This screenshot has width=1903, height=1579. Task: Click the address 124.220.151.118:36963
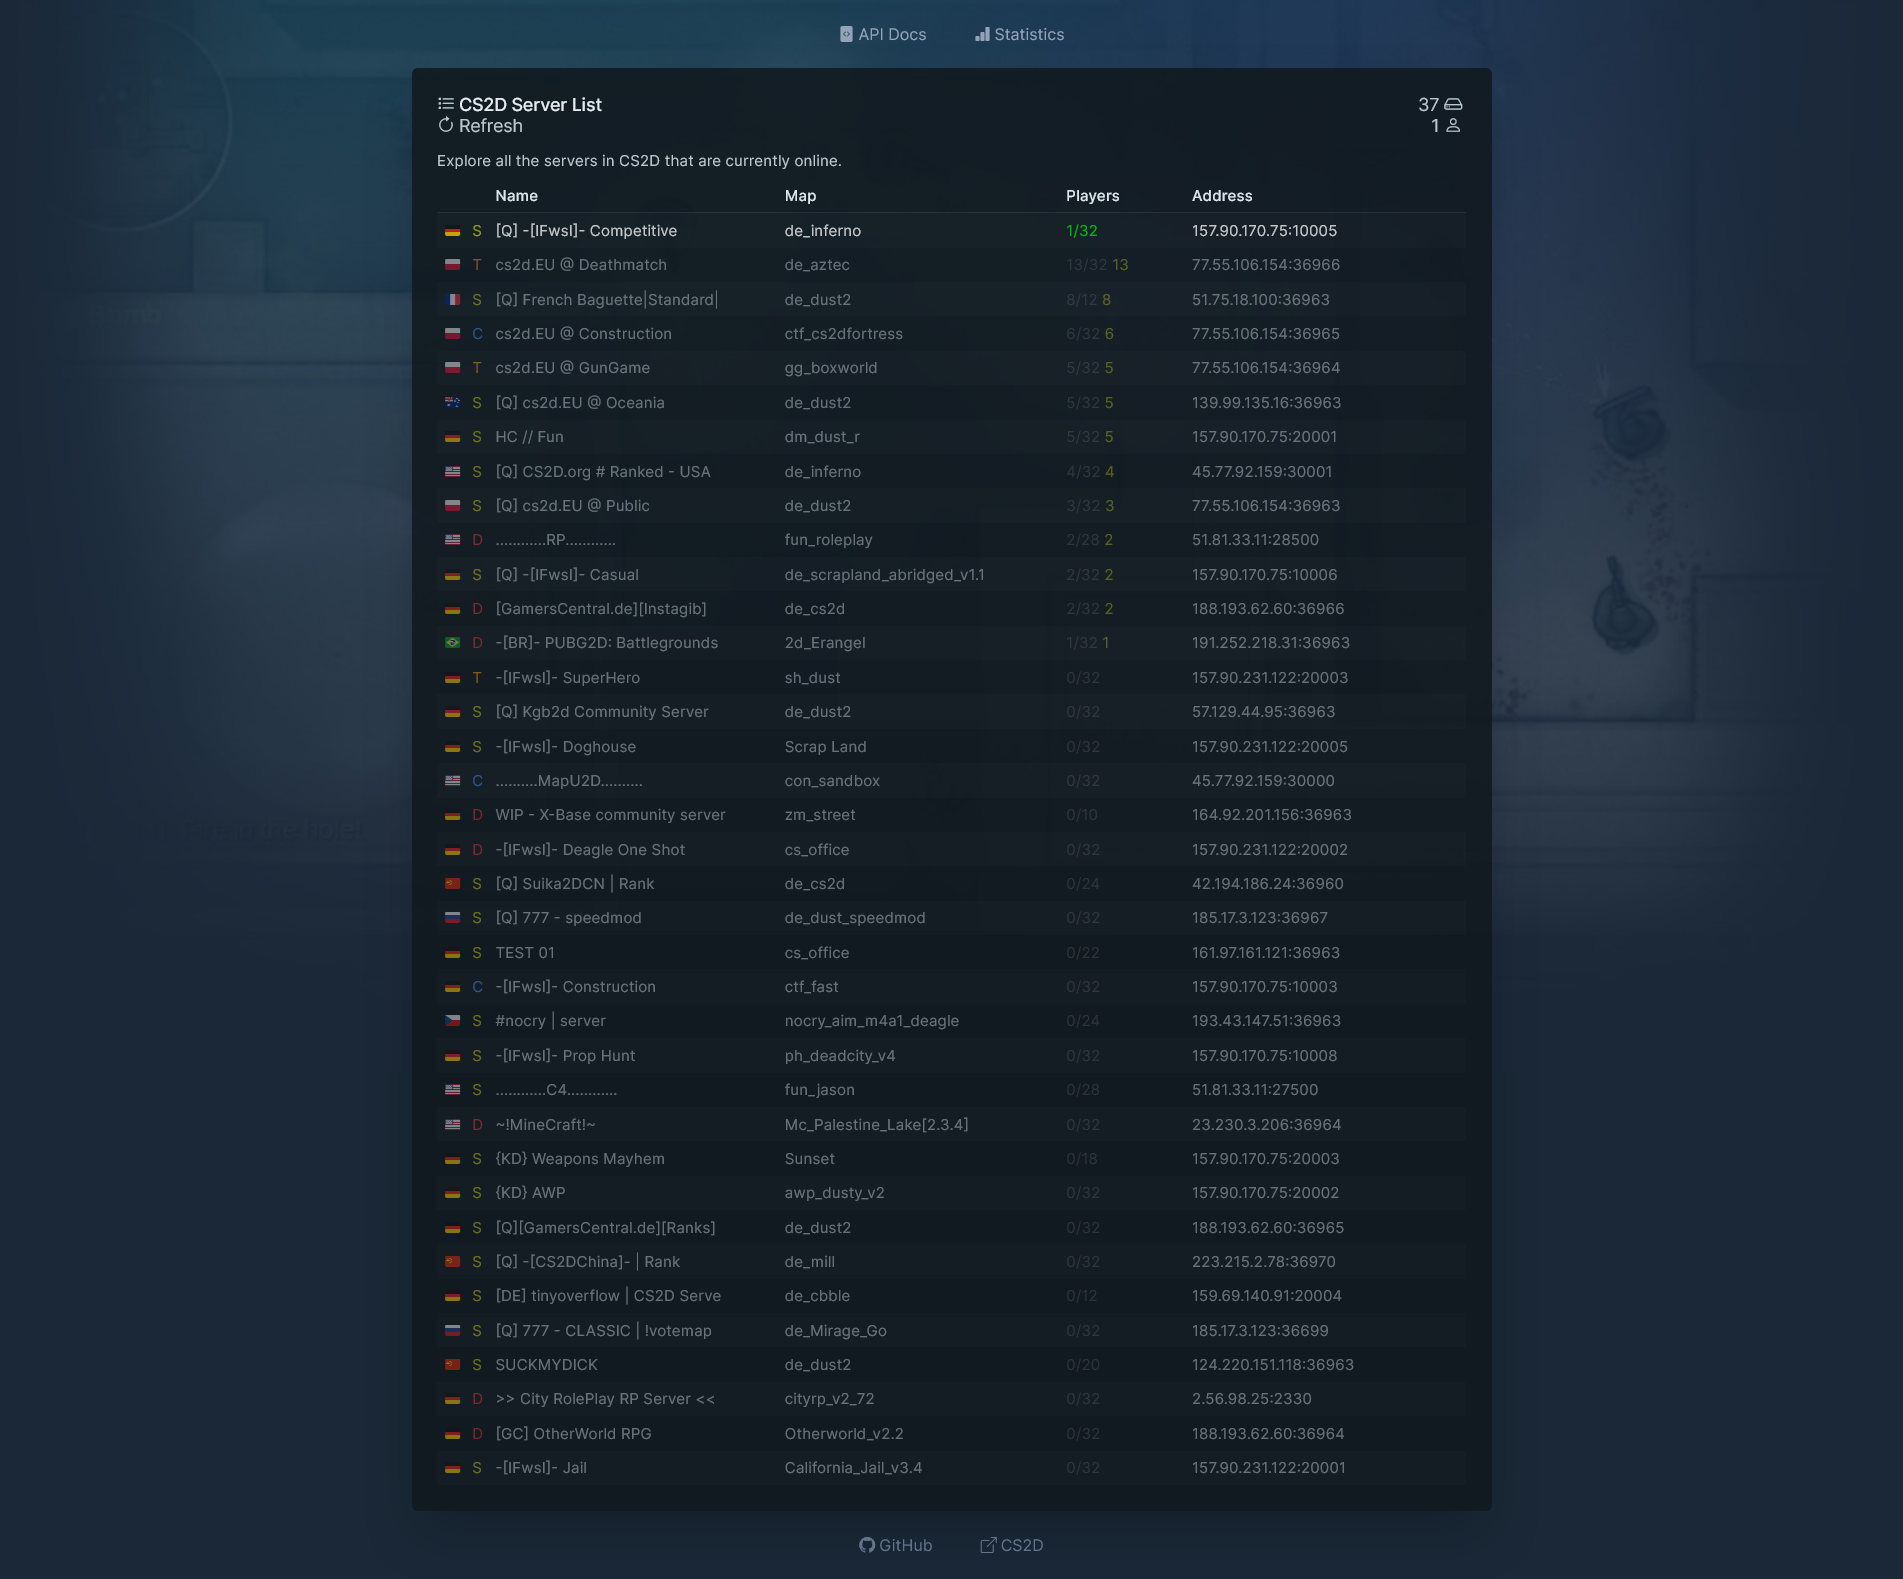click(1272, 1365)
